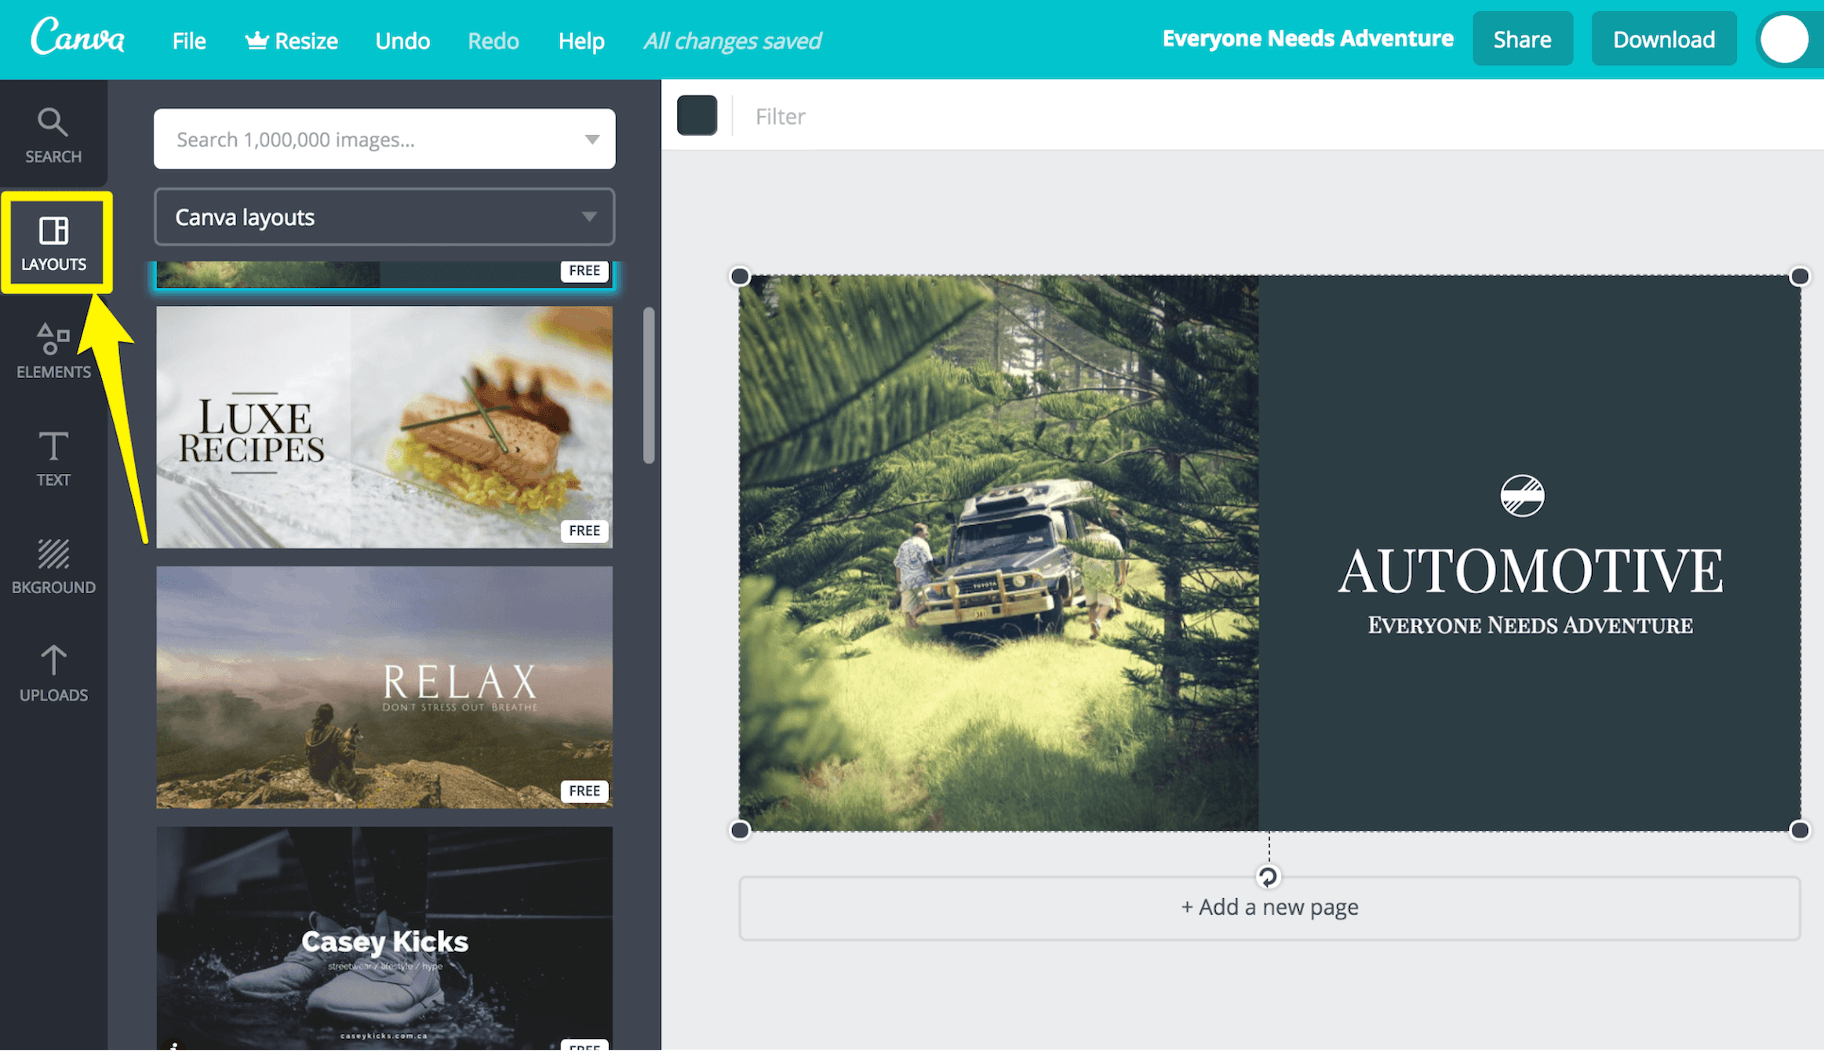Click Undo in the top bar
This screenshot has width=1824, height=1051.
402,41
